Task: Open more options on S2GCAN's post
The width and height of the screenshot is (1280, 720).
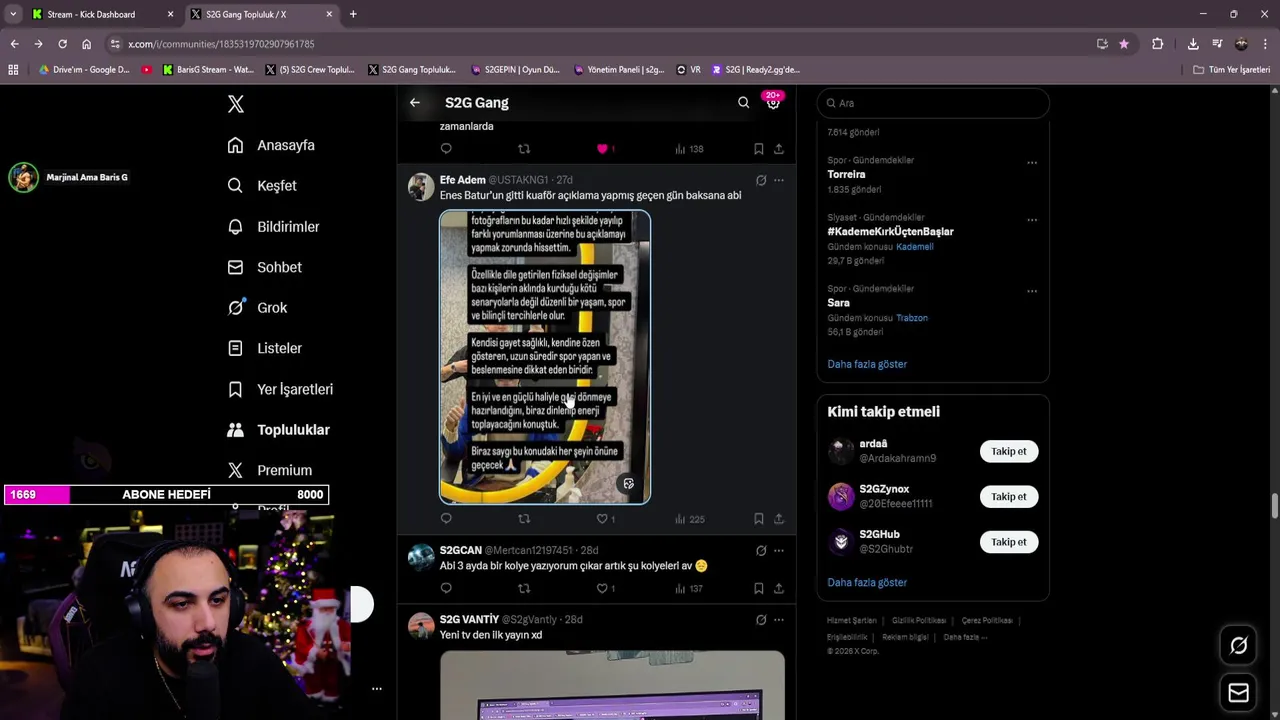Action: coord(779,550)
